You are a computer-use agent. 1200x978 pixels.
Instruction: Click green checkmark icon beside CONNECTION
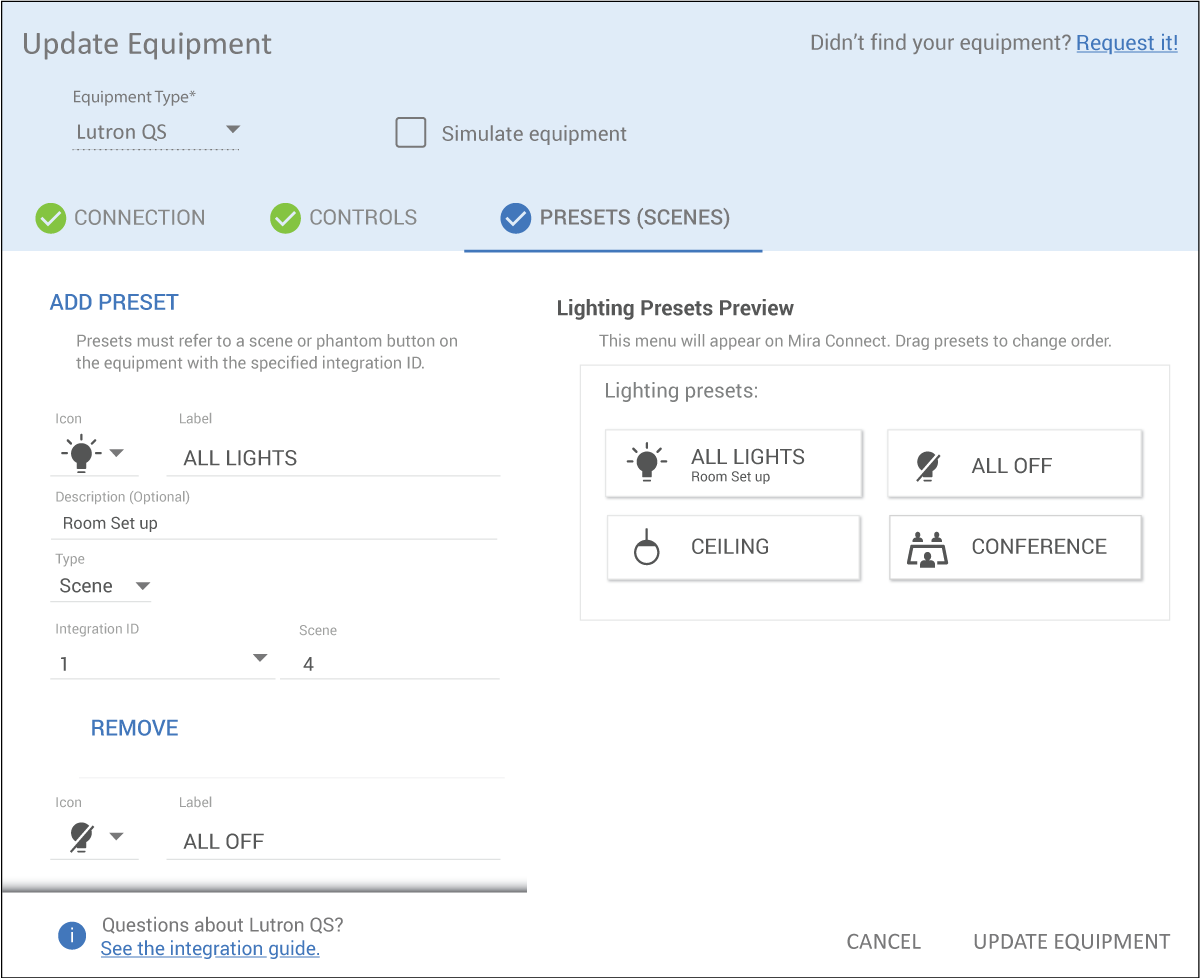tap(50, 218)
